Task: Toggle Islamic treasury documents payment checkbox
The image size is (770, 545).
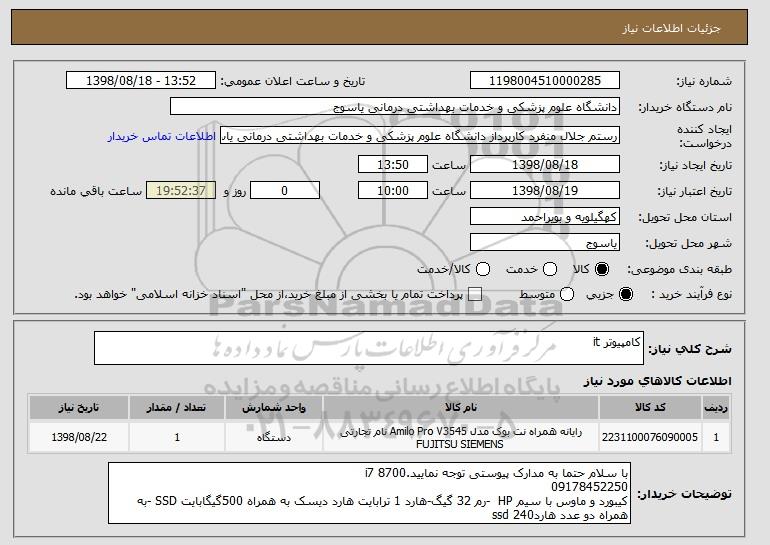Action: 475,294
